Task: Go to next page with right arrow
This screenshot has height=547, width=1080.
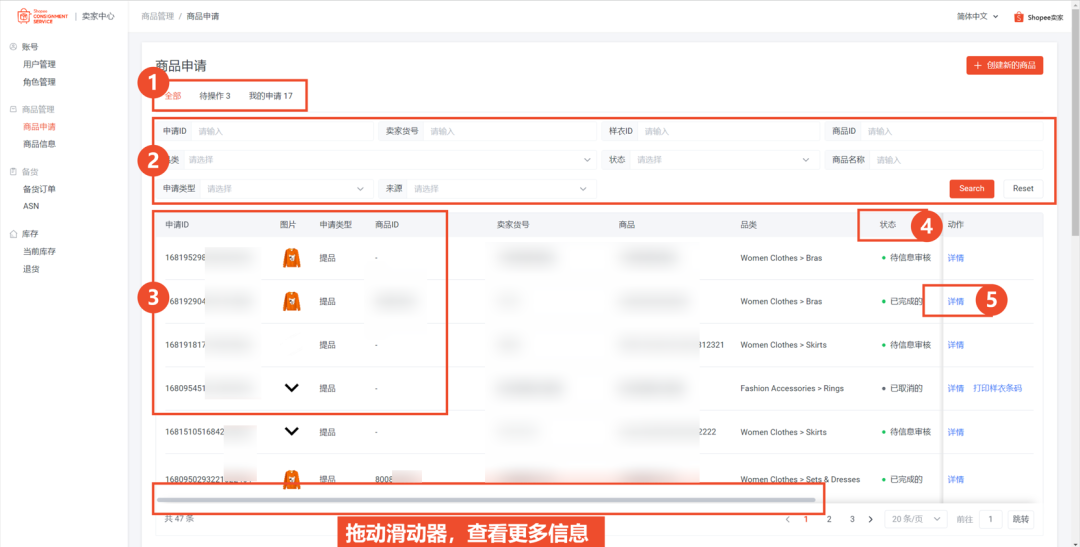Action: pos(871,519)
